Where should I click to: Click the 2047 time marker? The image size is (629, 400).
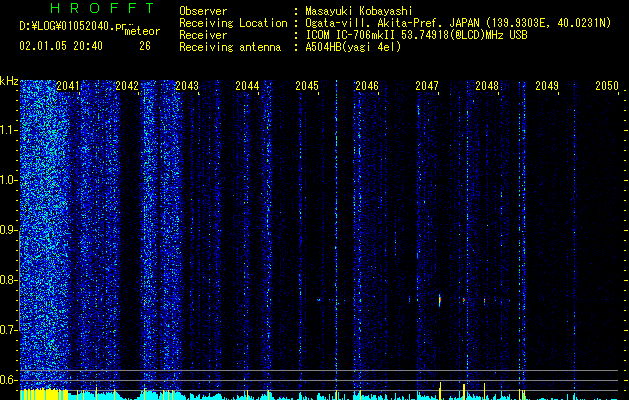(427, 86)
